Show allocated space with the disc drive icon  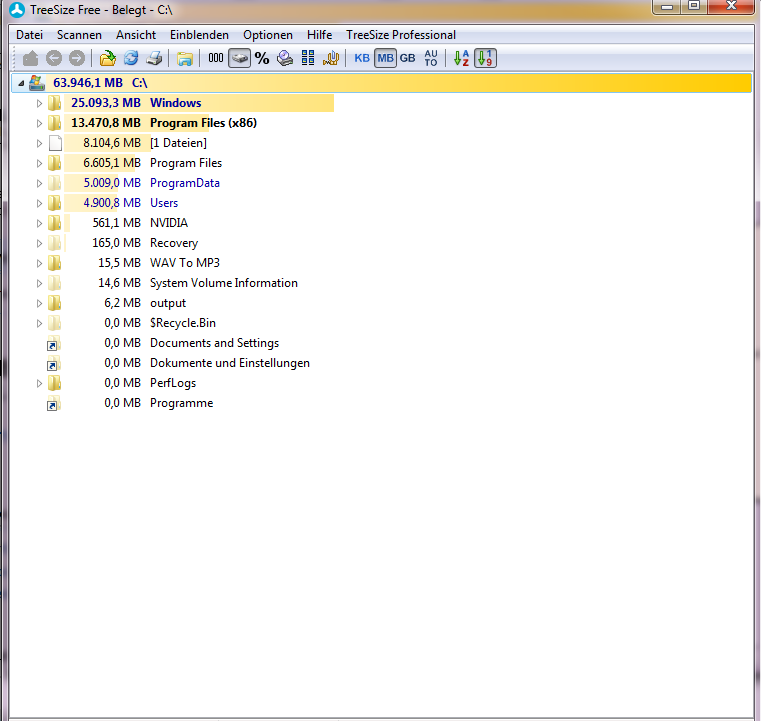pos(285,58)
